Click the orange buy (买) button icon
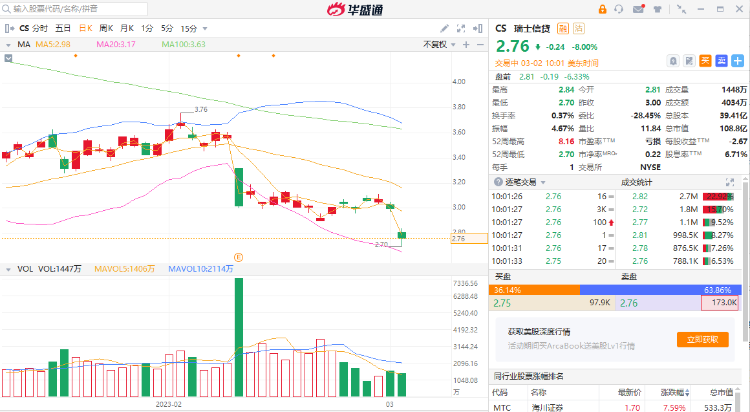 (704, 61)
